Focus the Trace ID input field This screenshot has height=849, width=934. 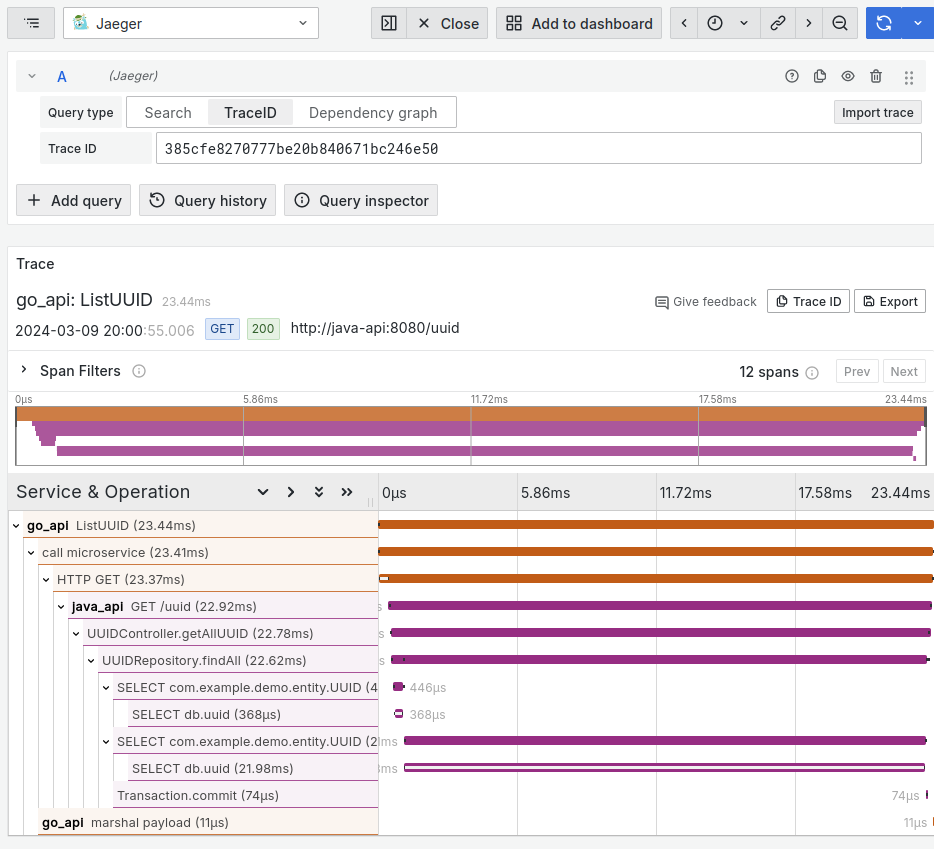coord(538,148)
